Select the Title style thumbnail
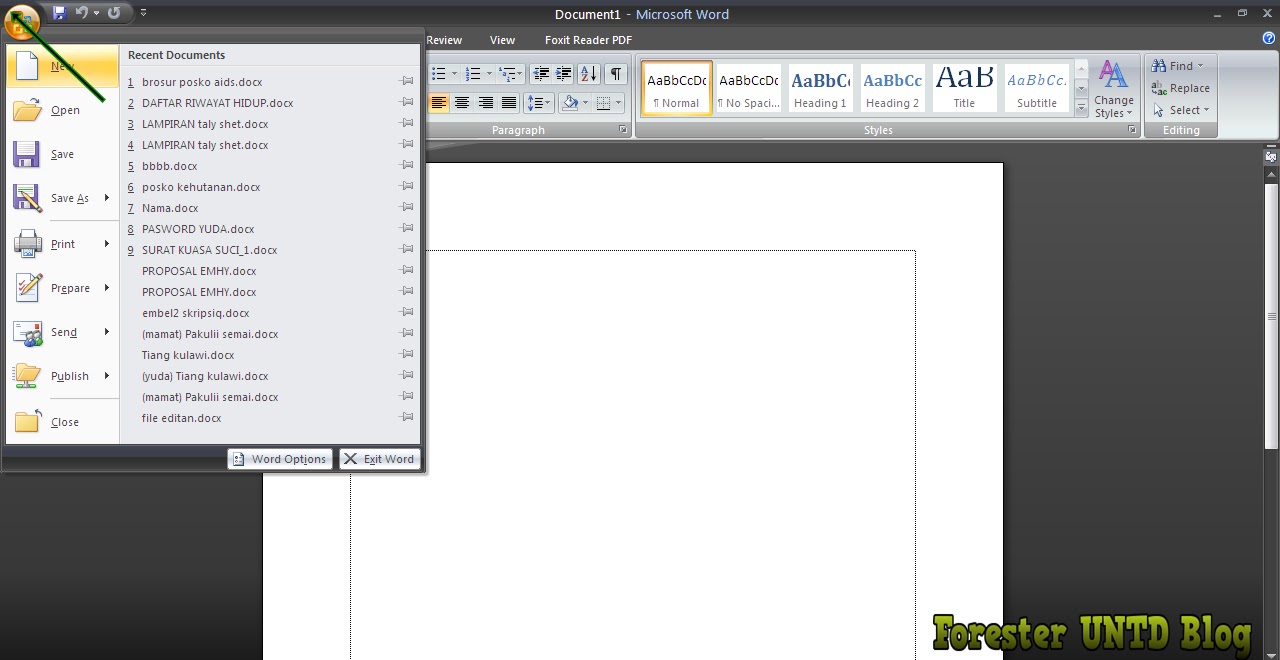1280x660 pixels. 965,88
